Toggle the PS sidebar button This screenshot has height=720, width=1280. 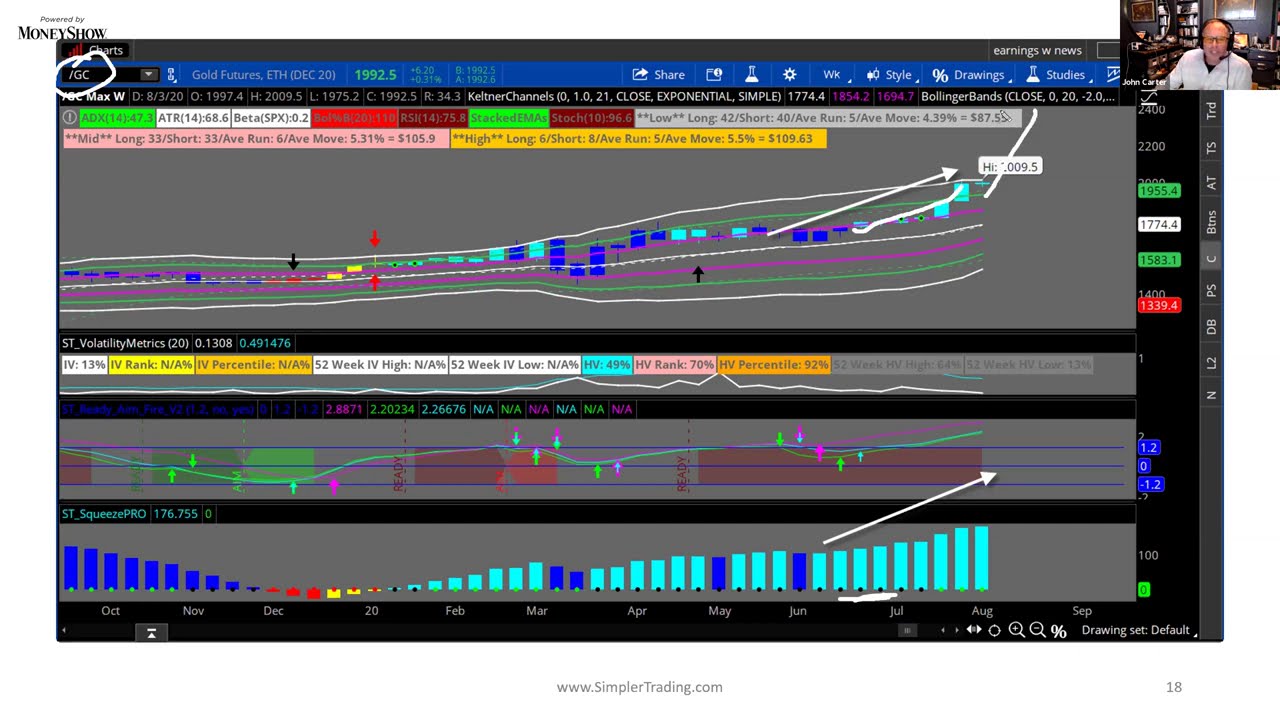click(1211, 291)
